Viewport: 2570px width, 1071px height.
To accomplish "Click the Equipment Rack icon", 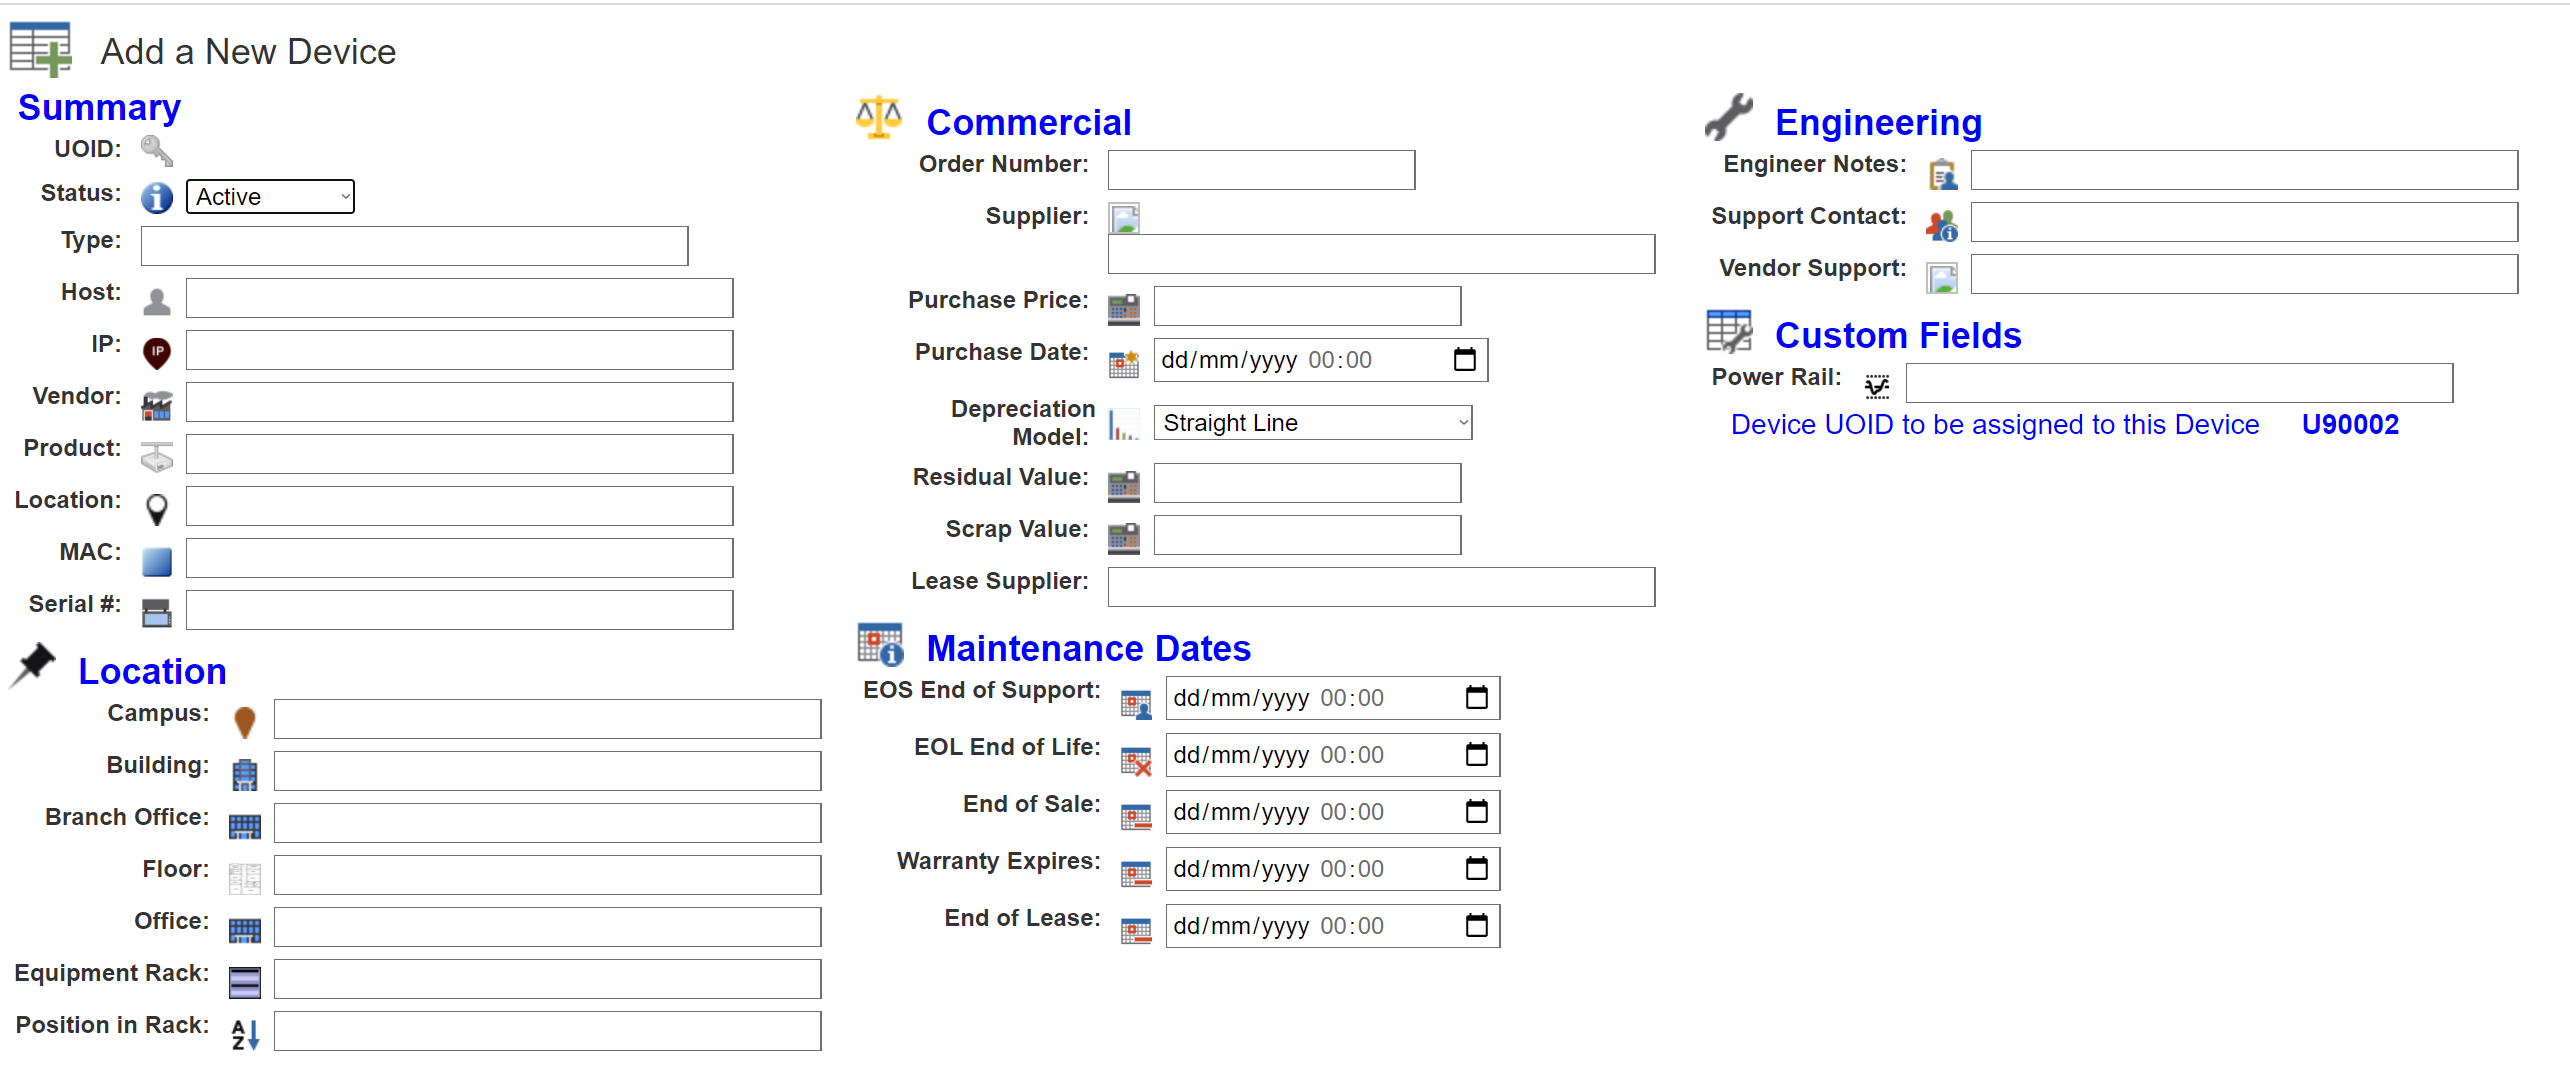I will pos(244,982).
